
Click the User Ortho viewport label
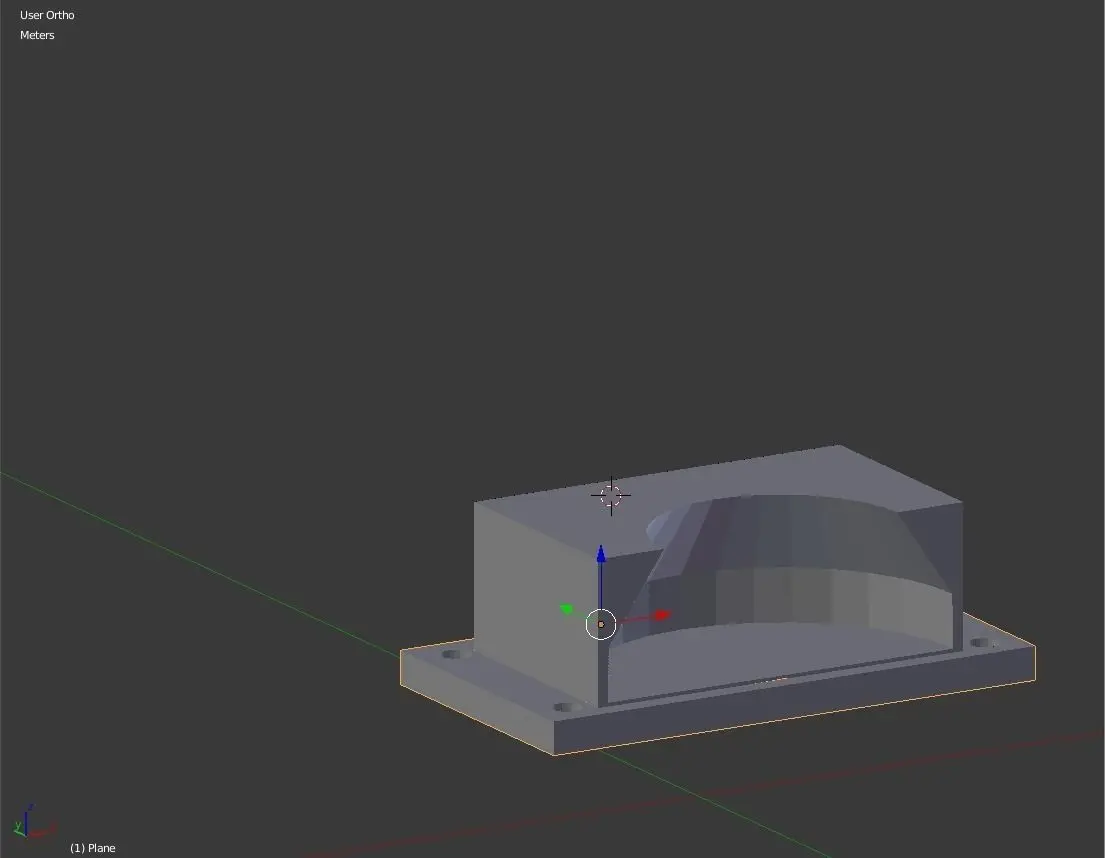pyautogui.click(x=47, y=14)
